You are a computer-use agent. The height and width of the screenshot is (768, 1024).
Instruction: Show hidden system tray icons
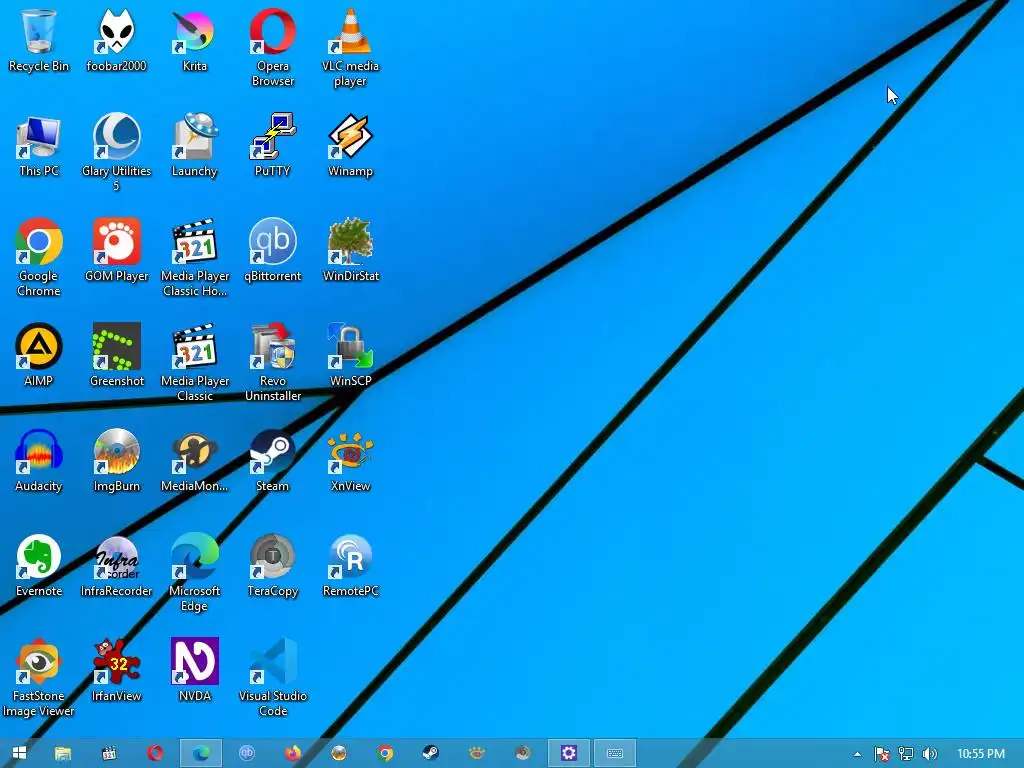[857, 754]
